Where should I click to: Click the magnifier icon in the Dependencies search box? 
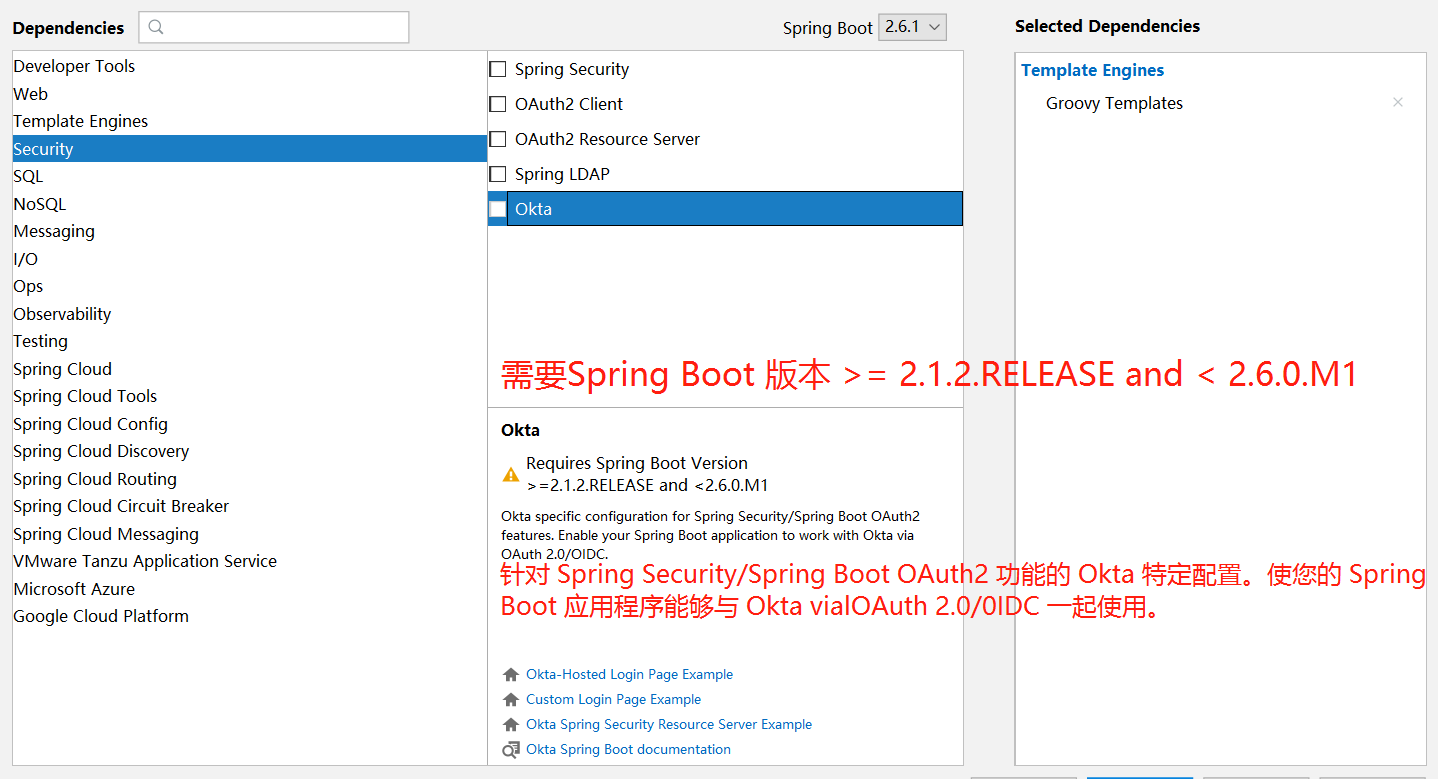(x=155, y=27)
